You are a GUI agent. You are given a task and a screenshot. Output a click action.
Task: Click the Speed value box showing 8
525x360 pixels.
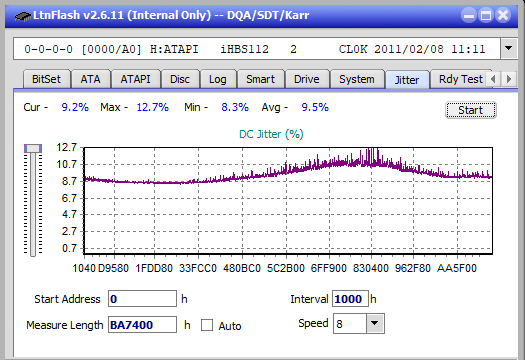click(x=350, y=323)
